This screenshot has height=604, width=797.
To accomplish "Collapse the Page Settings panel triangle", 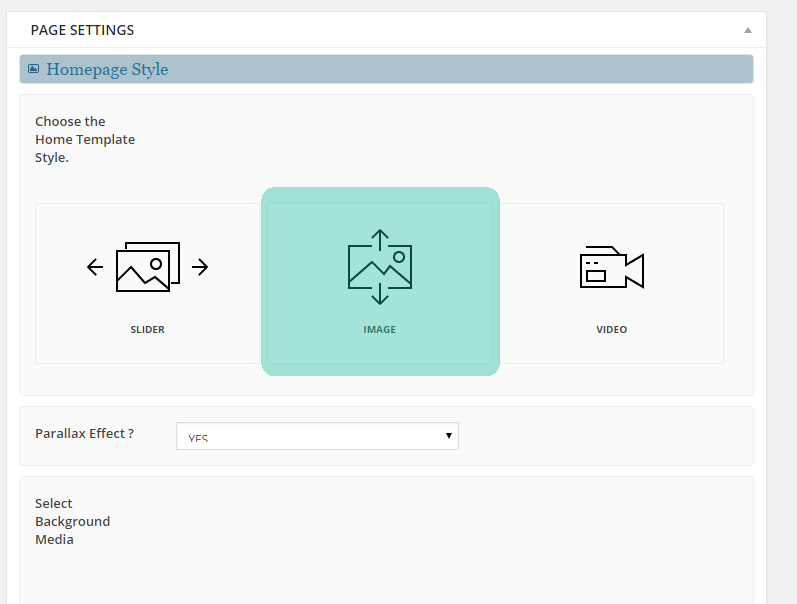I will coord(747,30).
